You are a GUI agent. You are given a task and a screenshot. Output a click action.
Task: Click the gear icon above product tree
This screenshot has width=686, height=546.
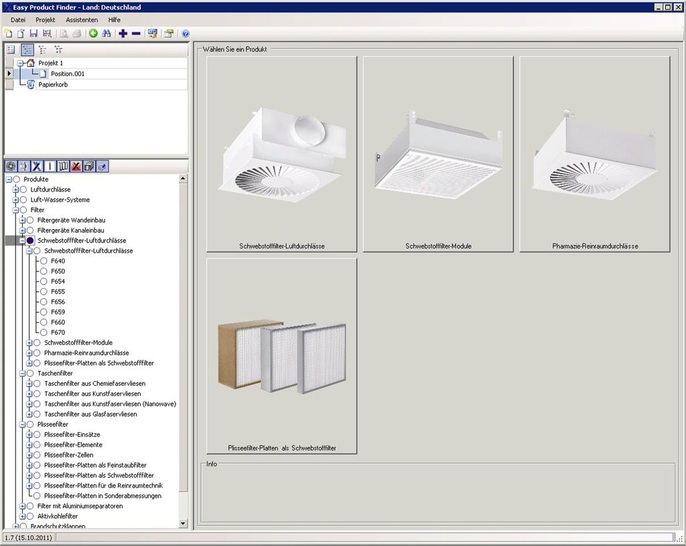coord(10,164)
